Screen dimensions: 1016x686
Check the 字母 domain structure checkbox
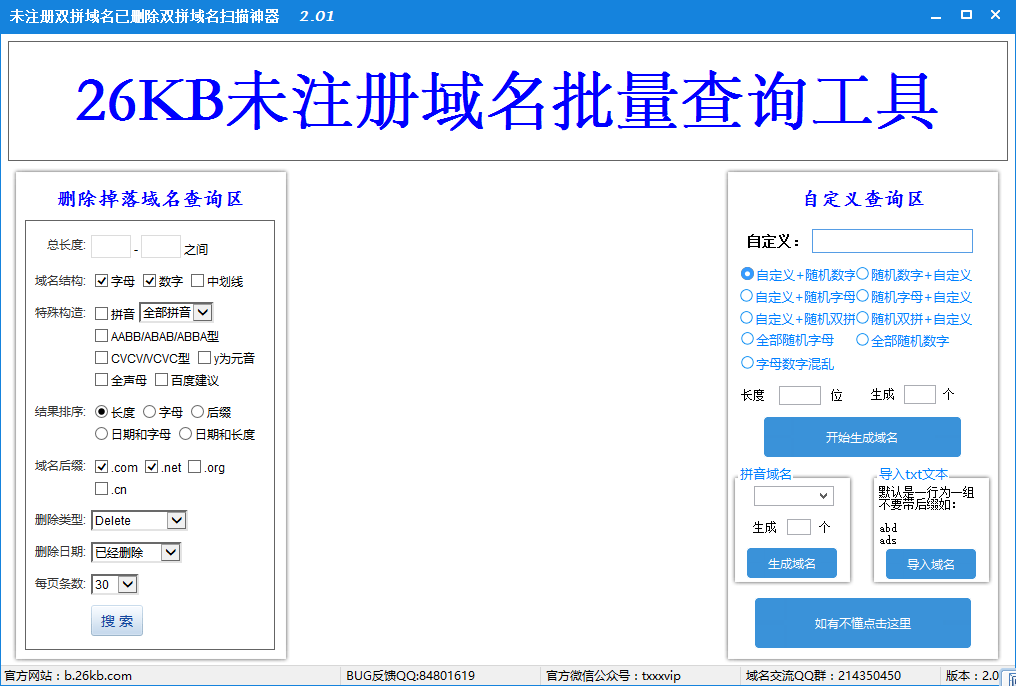click(101, 280)
